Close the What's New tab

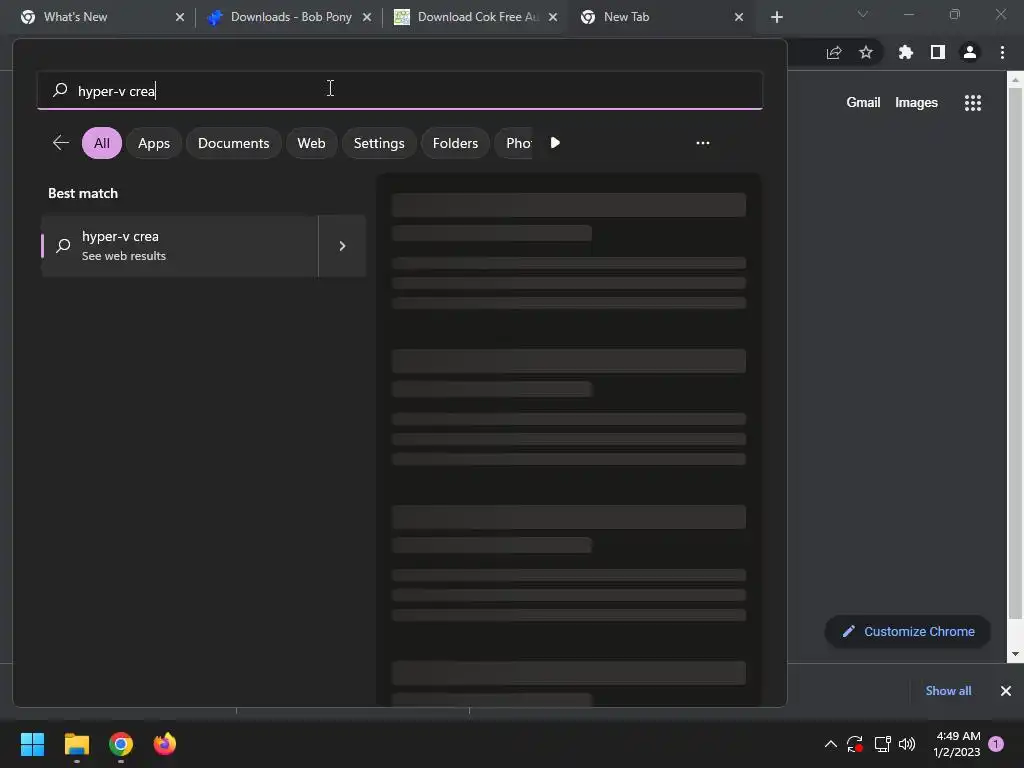pos(180,17)
